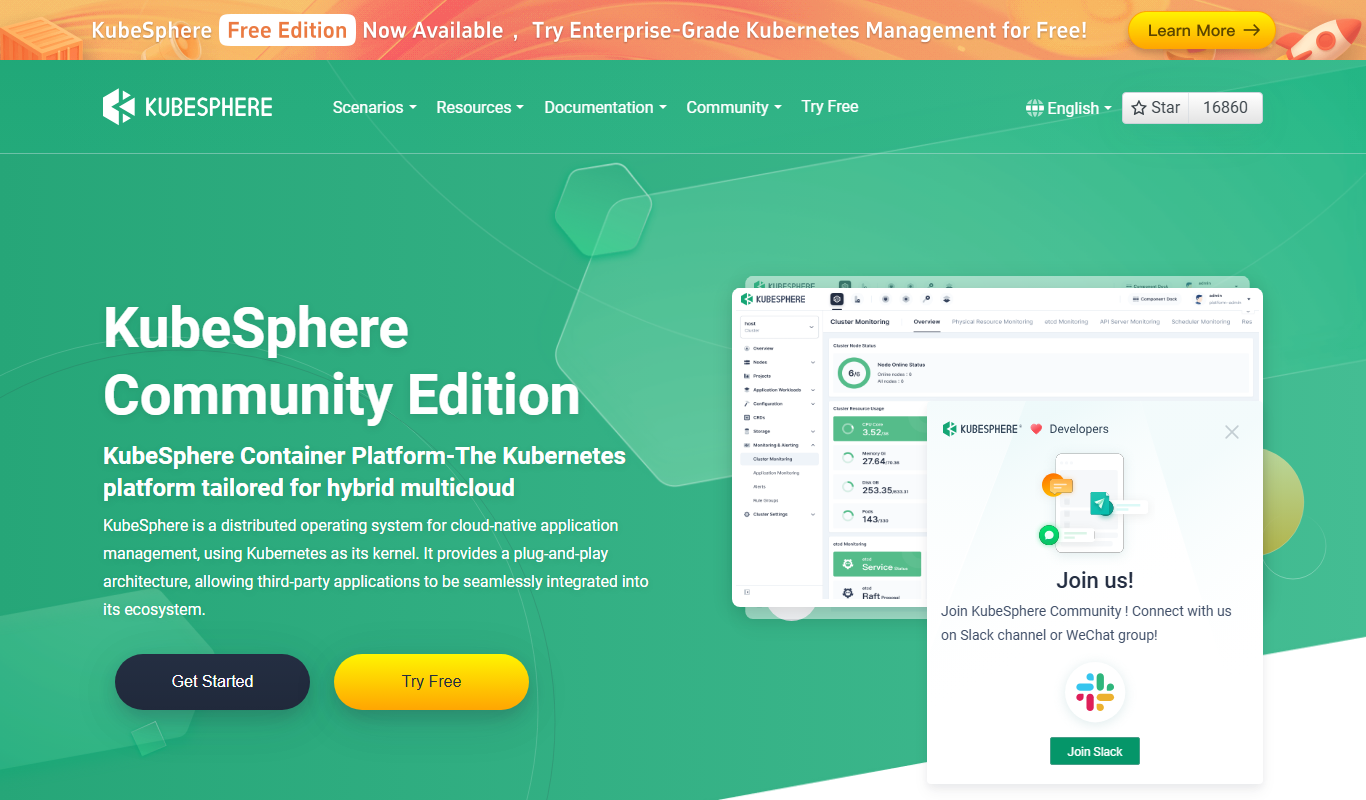Collapse Monitoring & Alerting in dashboard sidebar

click(812, 445)
